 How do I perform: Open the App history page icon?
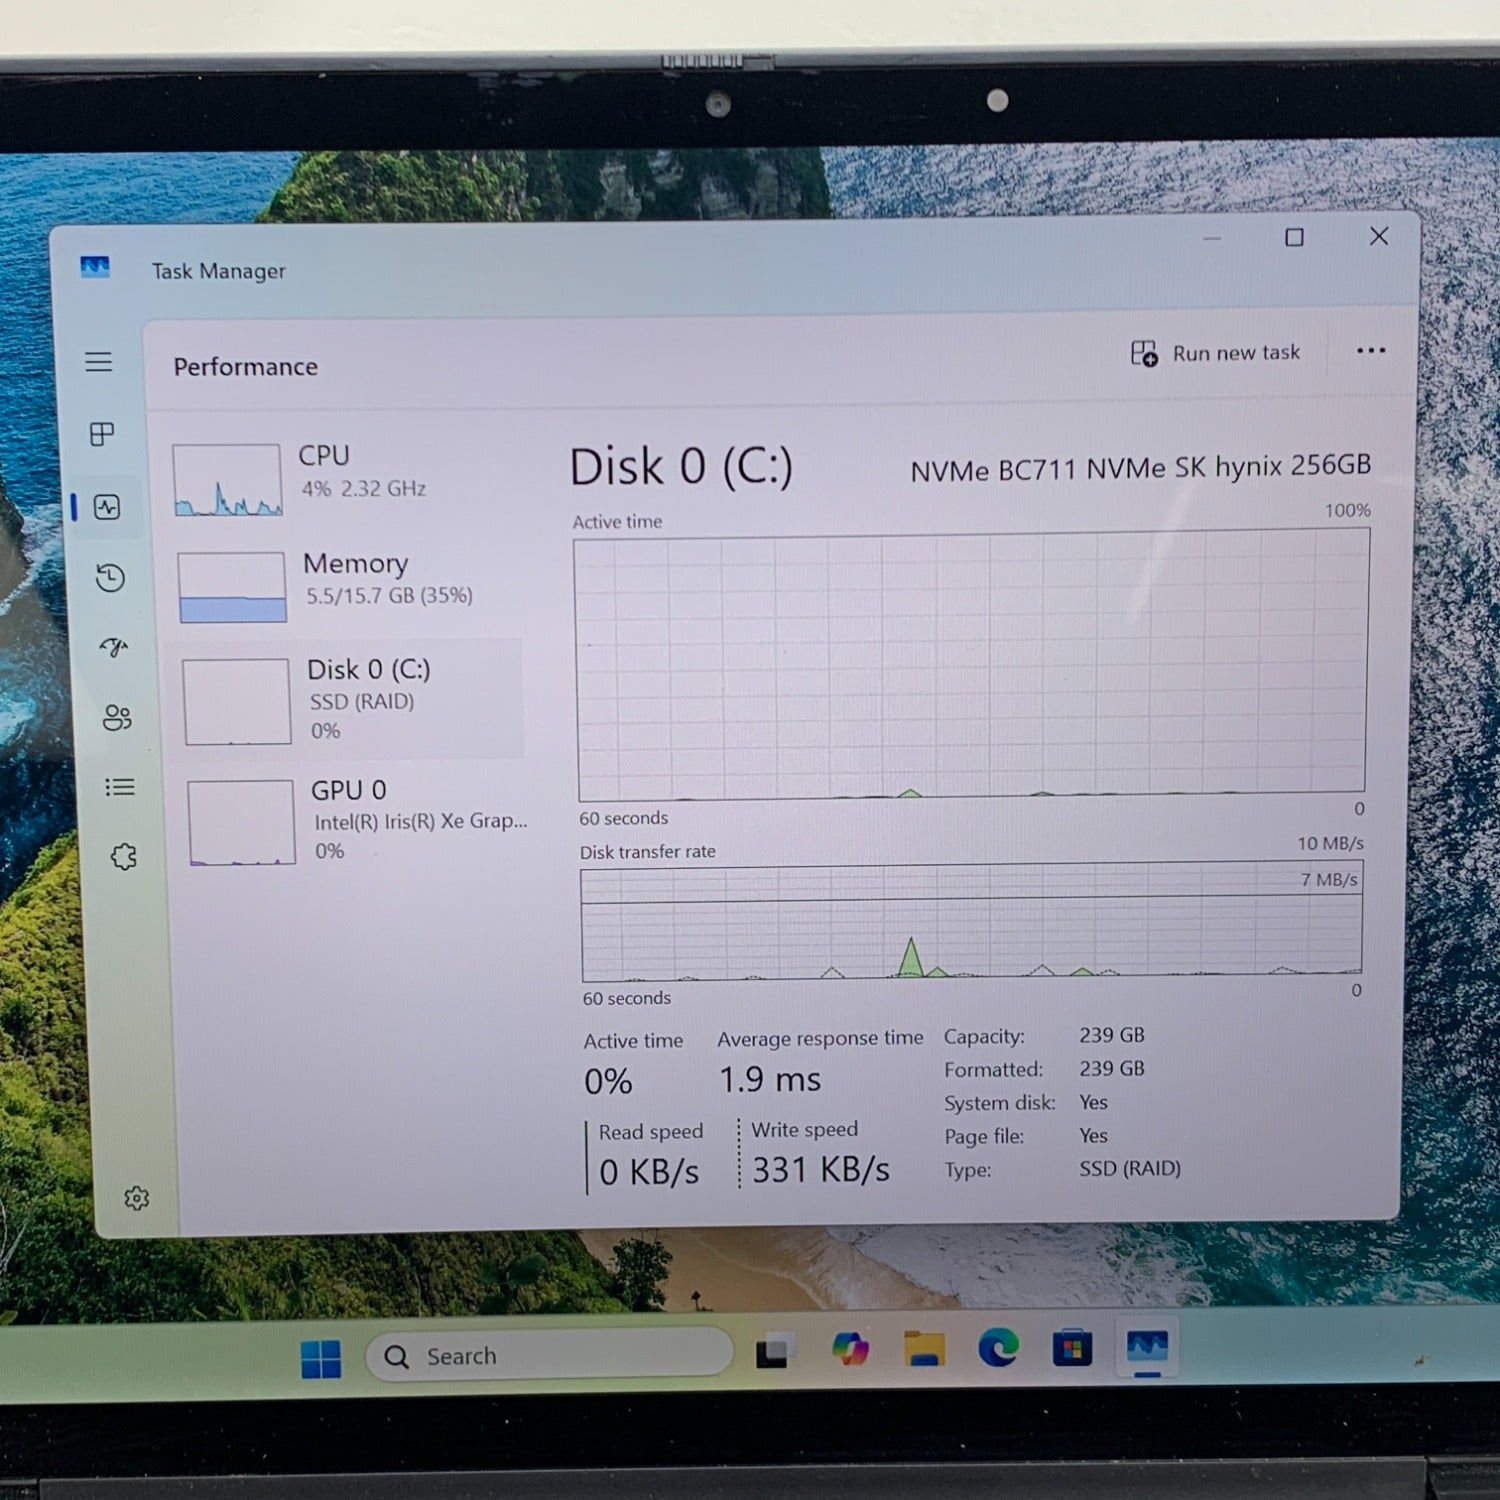pos(110,578)
